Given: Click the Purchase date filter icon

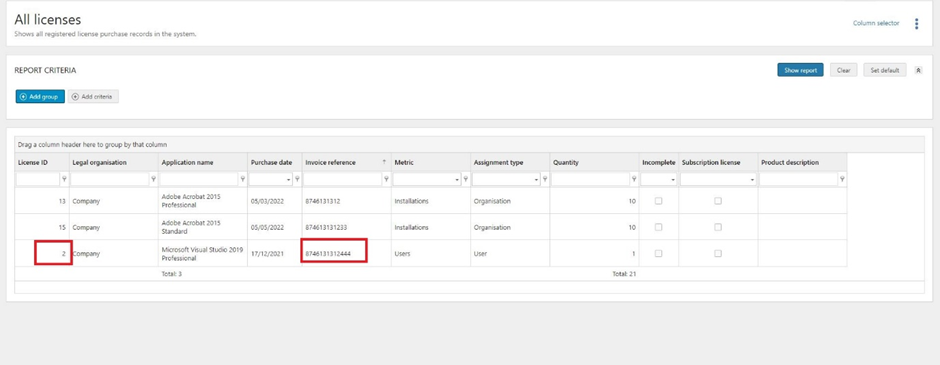Looking at the screenshot, I should coord(298,179).
